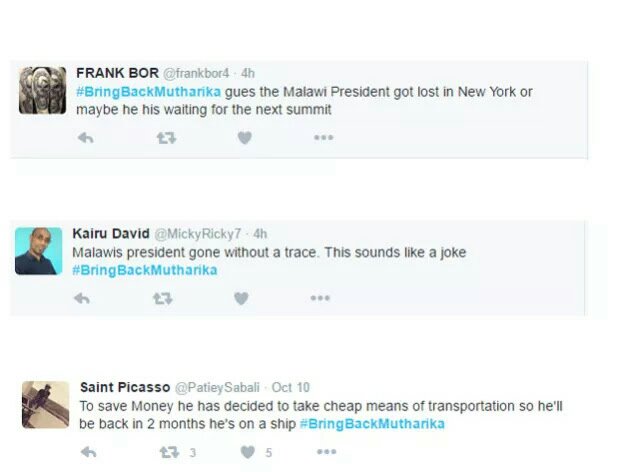Like FRANK BOR's tweet
This screenshot has height=472, width=620.
[244, 138]
